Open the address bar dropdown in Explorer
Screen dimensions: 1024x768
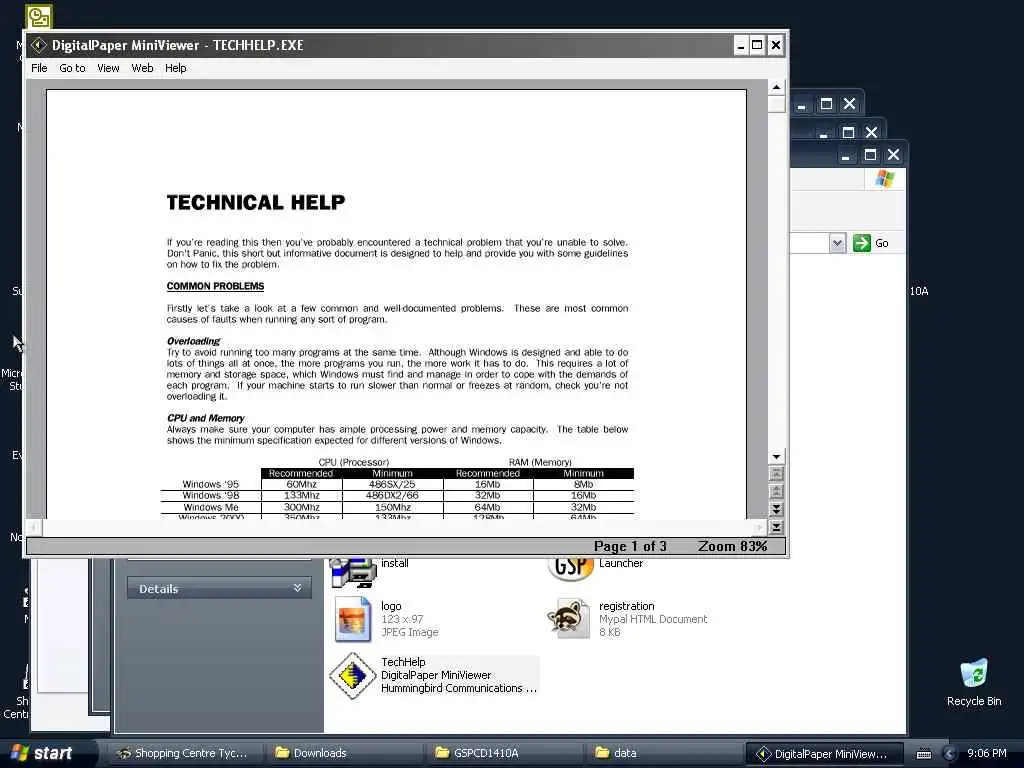click(x=837, y=244)
